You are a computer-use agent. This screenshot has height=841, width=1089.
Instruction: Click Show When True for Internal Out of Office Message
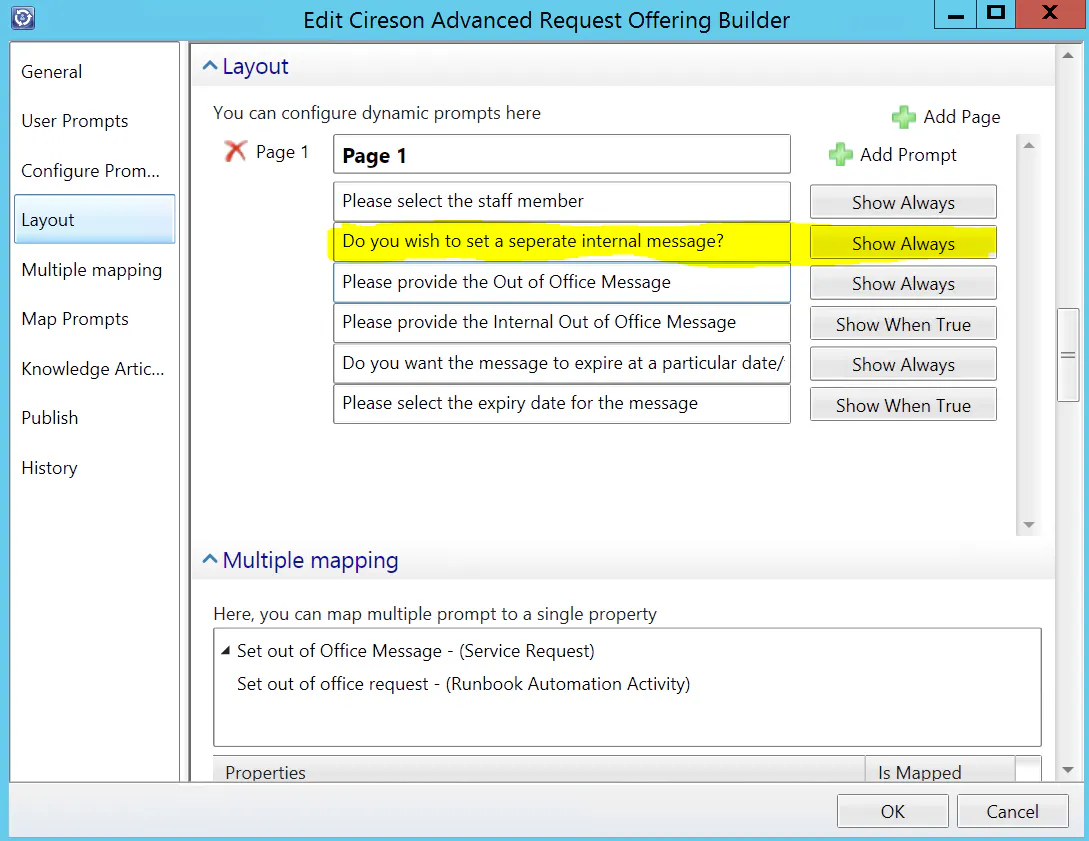click(903, 324)
